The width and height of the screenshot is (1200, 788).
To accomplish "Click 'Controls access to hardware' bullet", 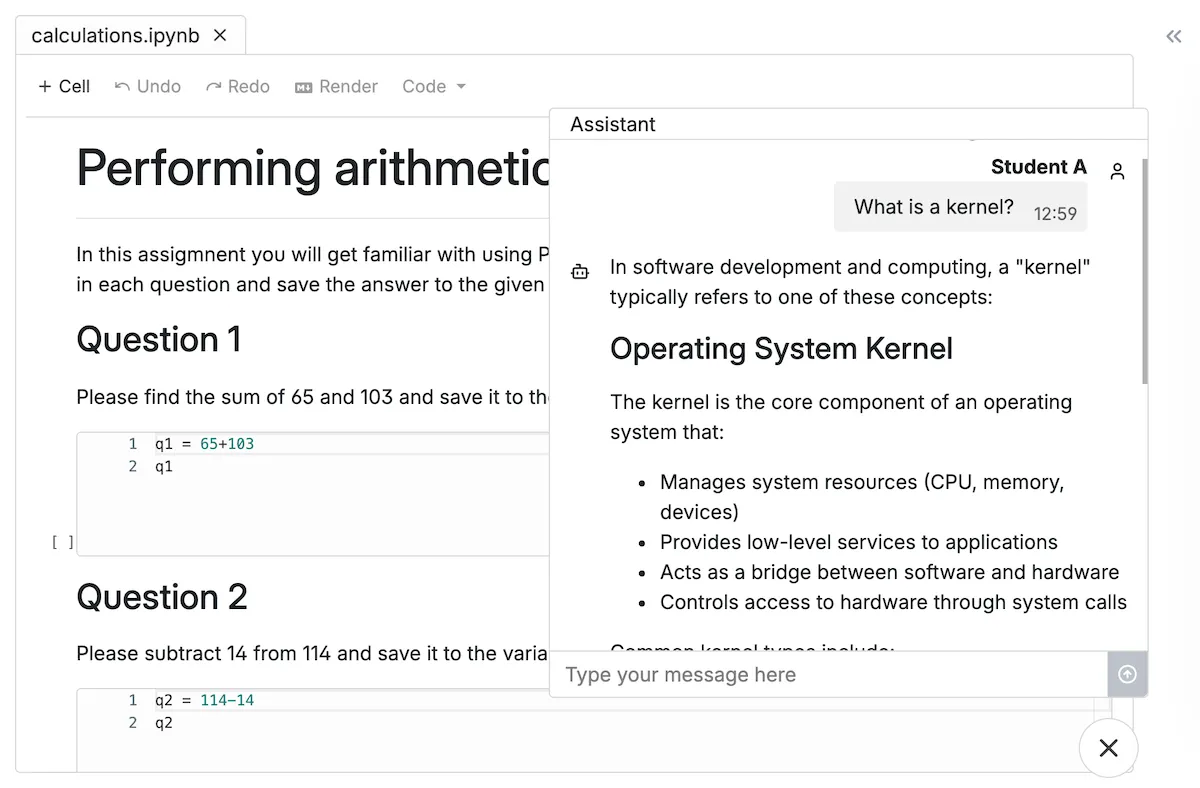I will point(893,602).
